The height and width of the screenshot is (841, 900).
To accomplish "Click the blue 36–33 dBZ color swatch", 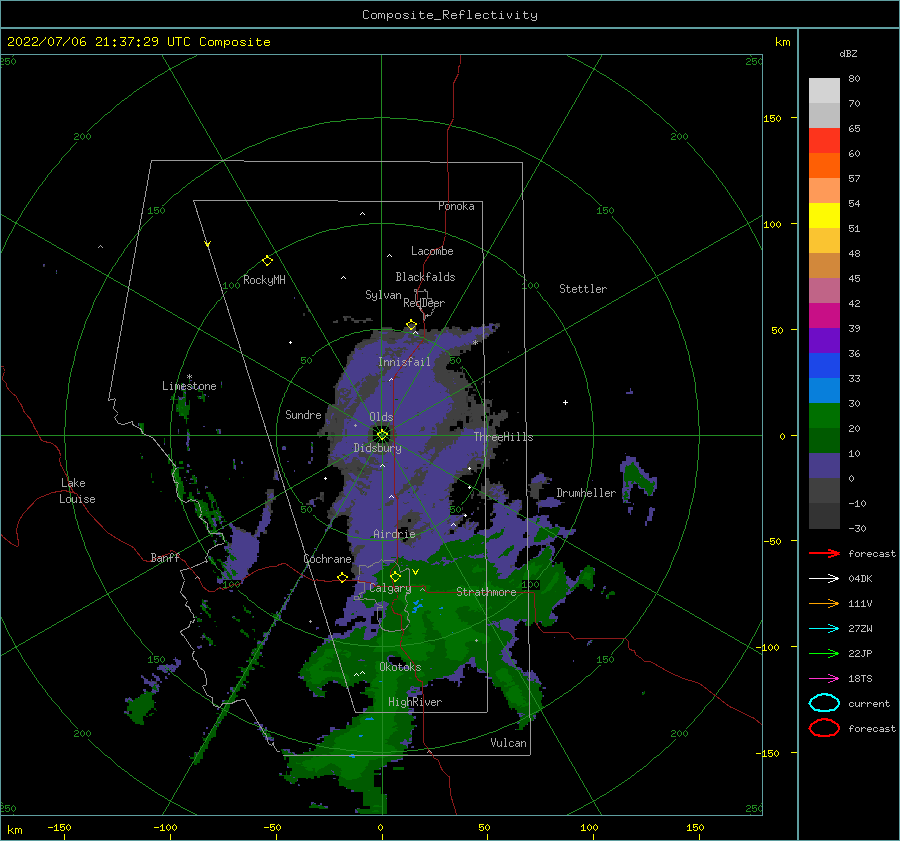I will 824,365.
